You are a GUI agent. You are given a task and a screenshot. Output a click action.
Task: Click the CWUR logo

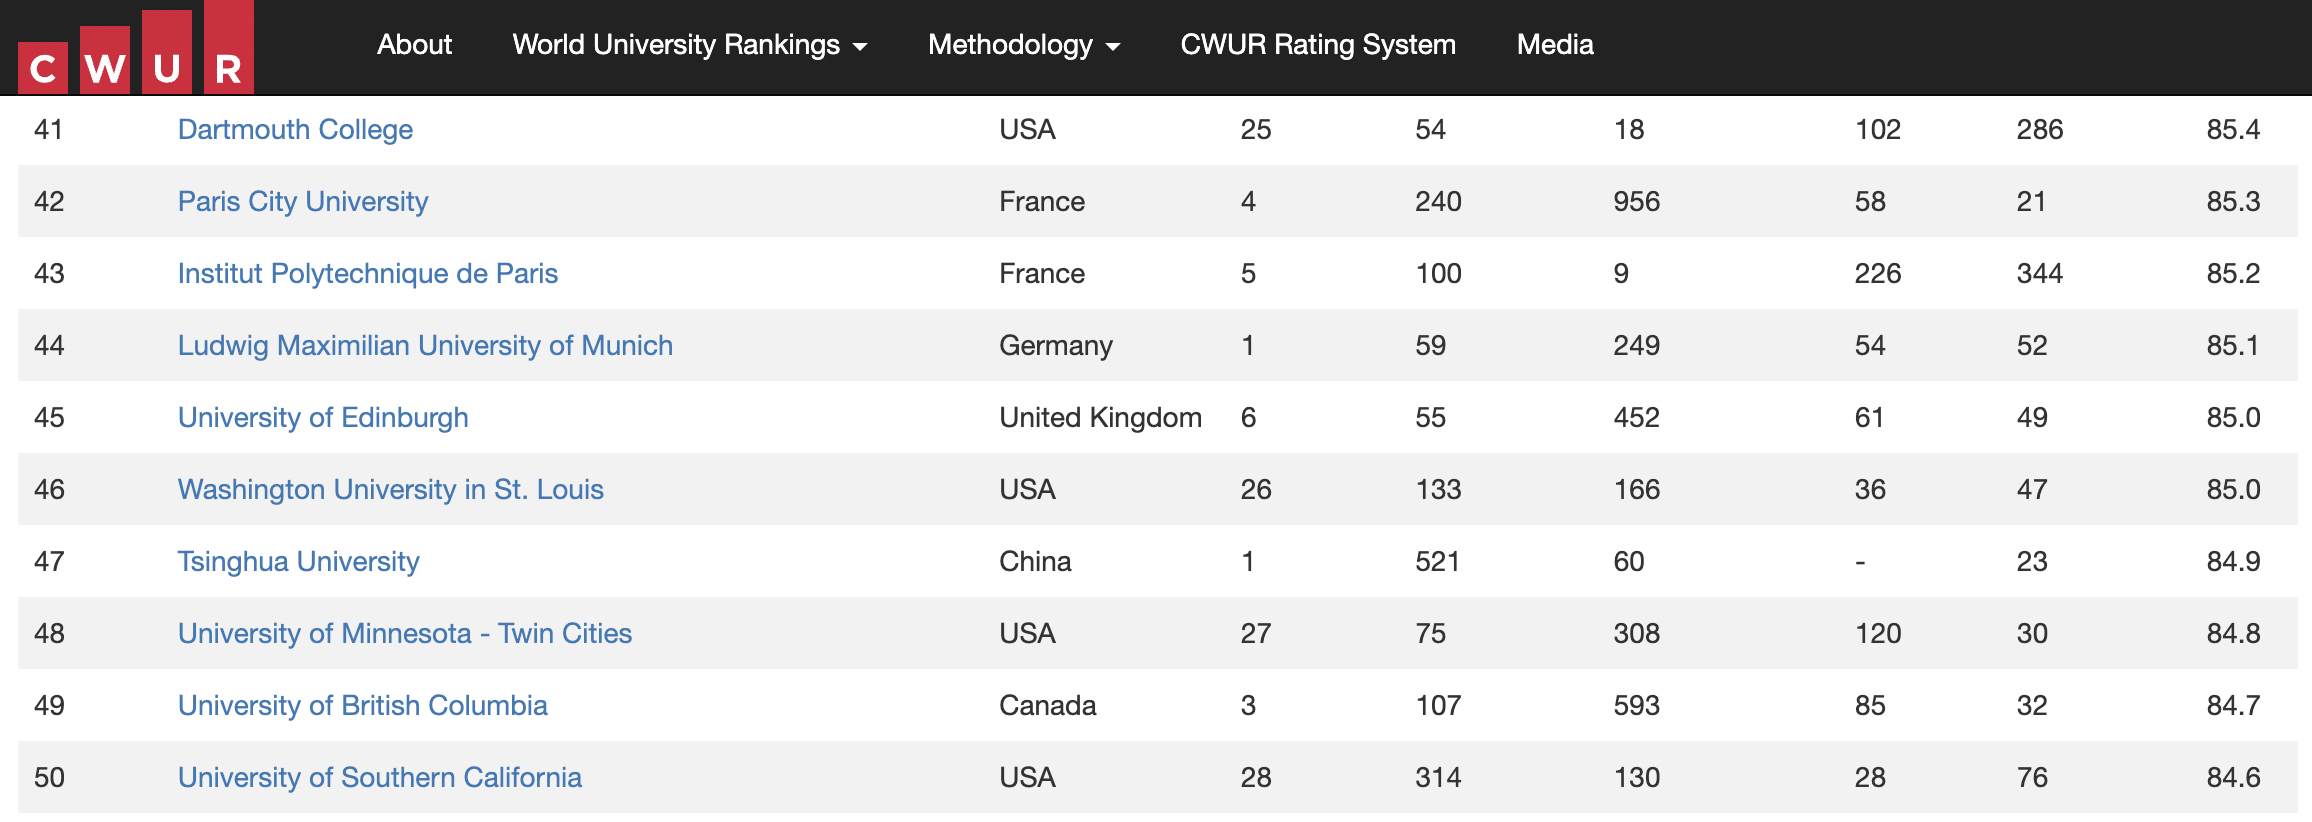tap(136, 48)
